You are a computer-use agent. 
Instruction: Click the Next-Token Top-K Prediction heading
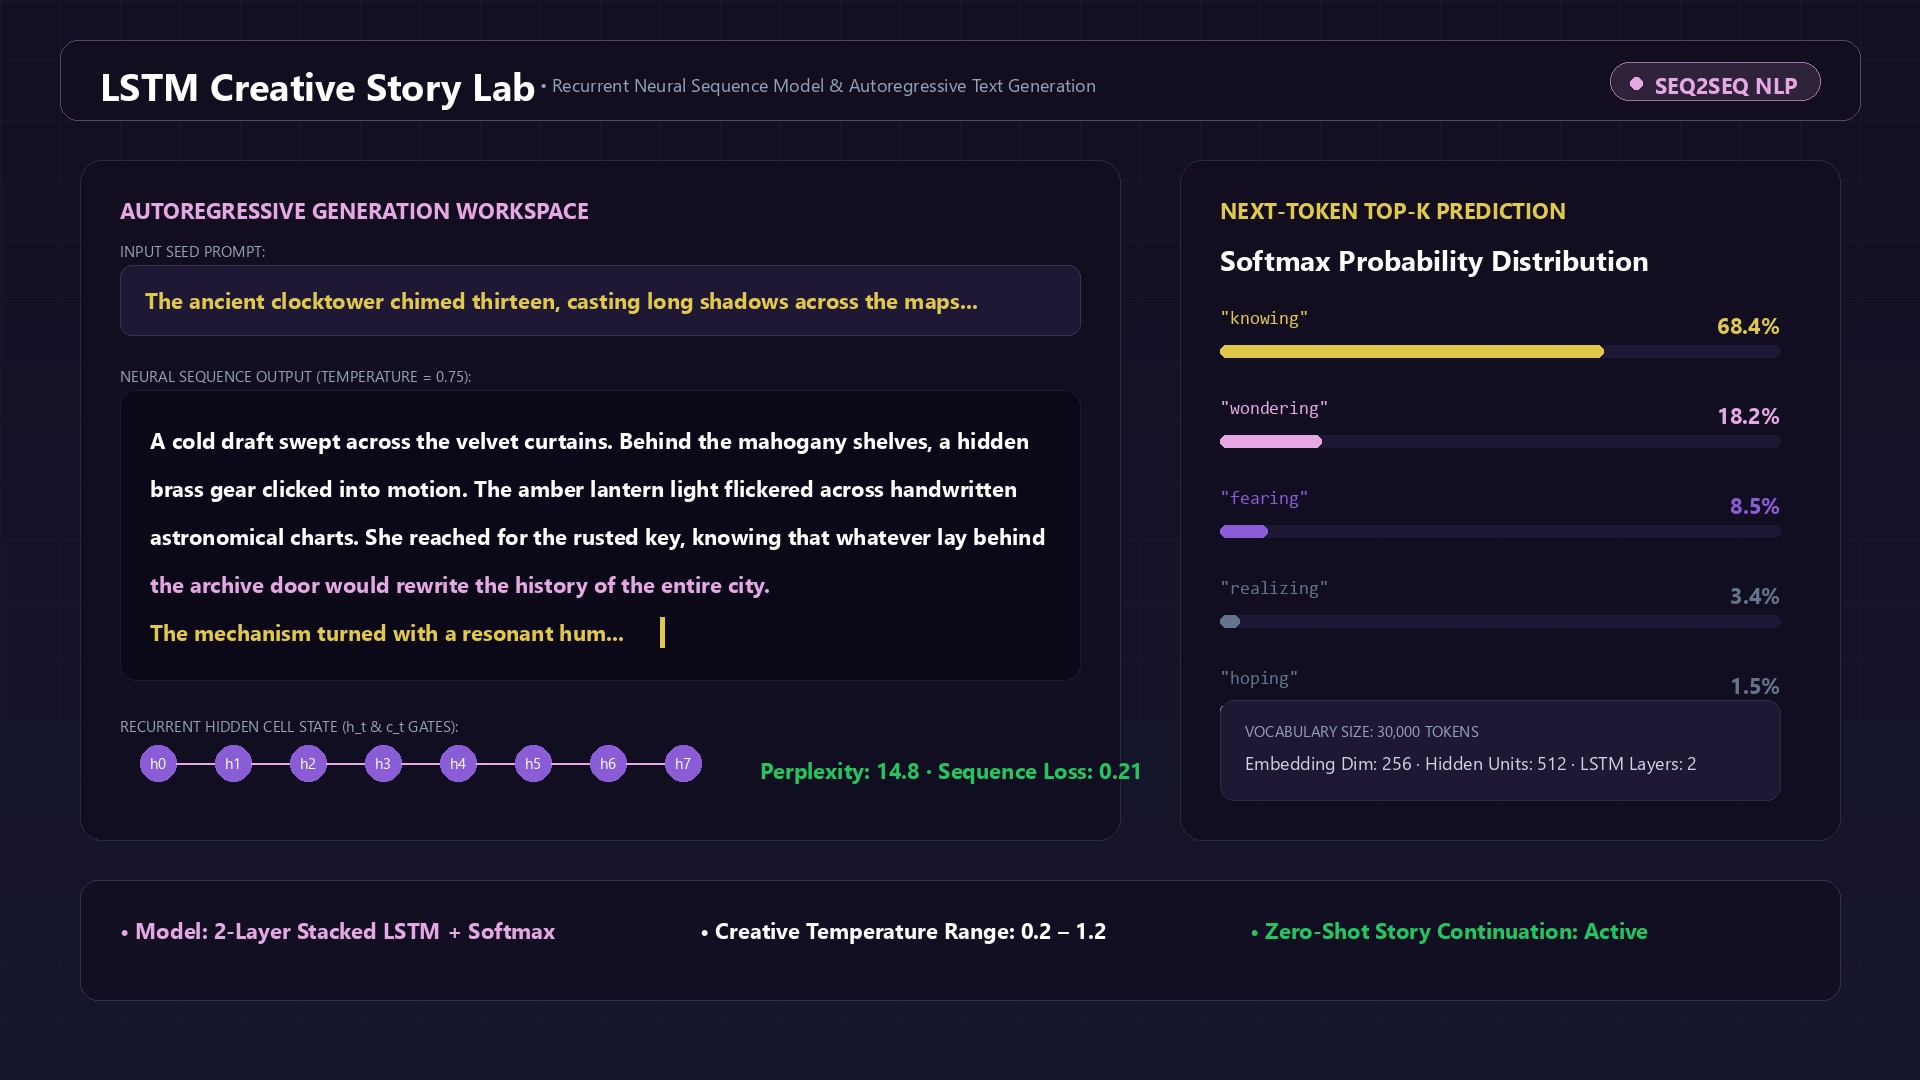tap(1393, 211)
